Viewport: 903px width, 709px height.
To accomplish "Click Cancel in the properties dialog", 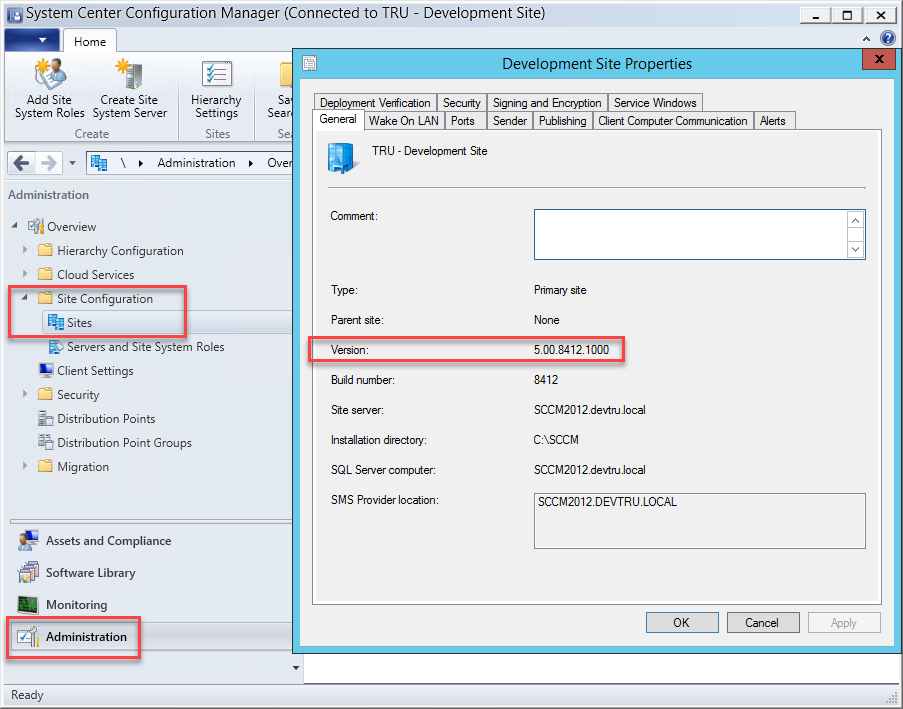I will pos(762,623).
